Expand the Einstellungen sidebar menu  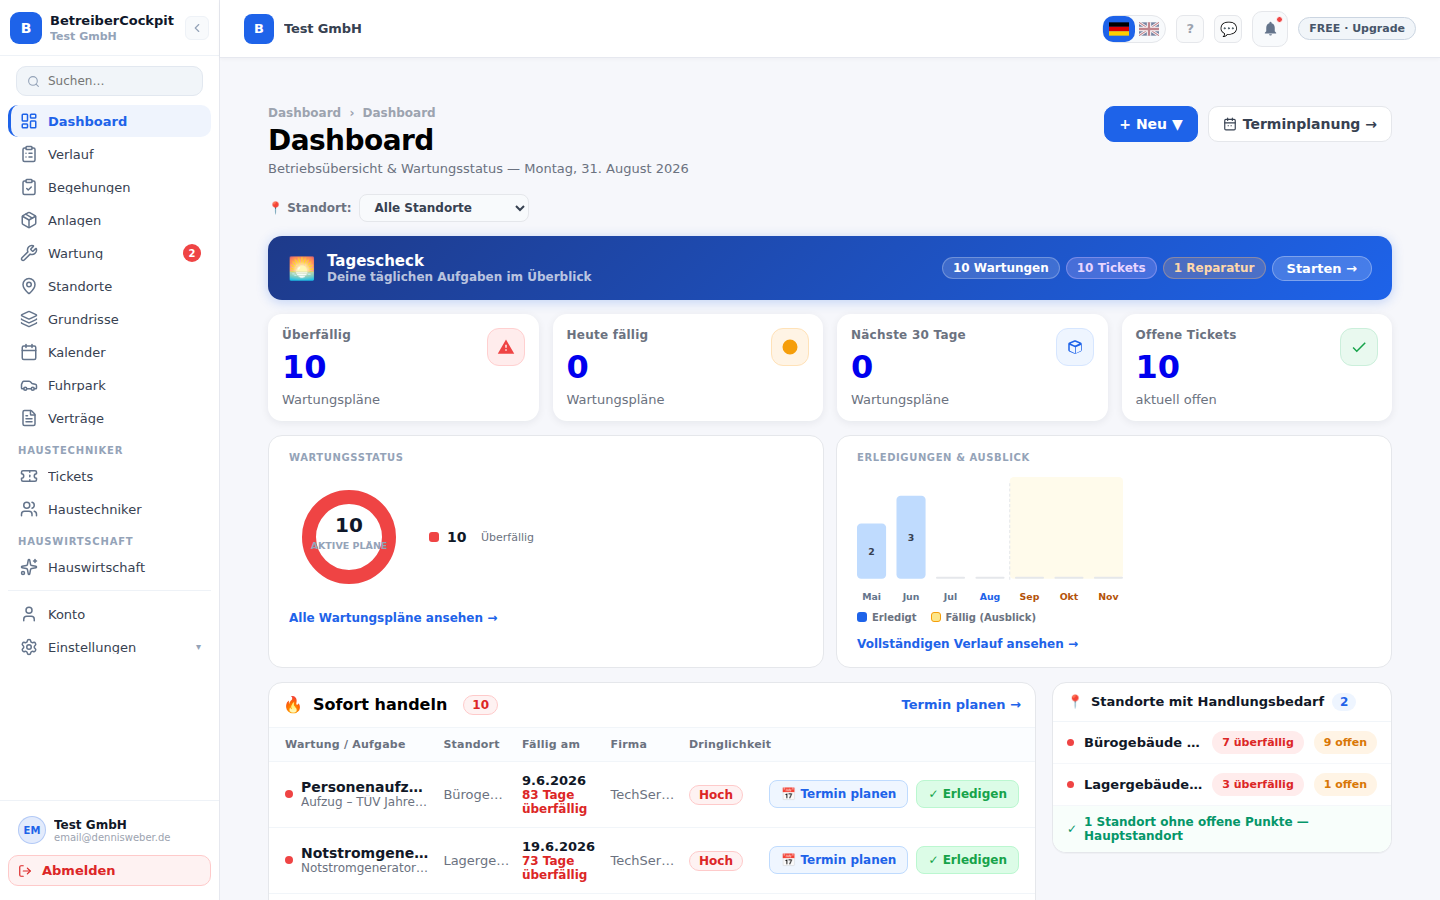(110, 647)
